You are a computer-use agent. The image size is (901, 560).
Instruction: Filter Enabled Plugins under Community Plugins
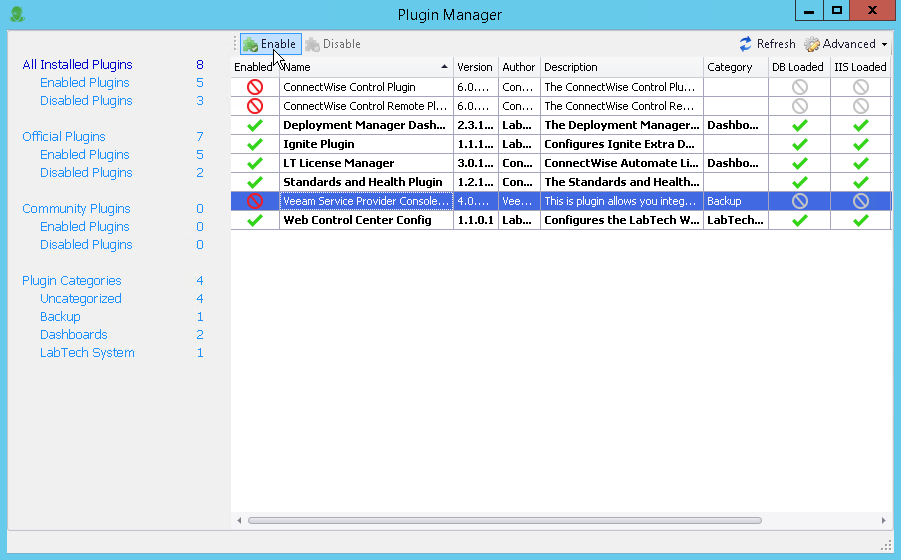[x=84, y=226]
